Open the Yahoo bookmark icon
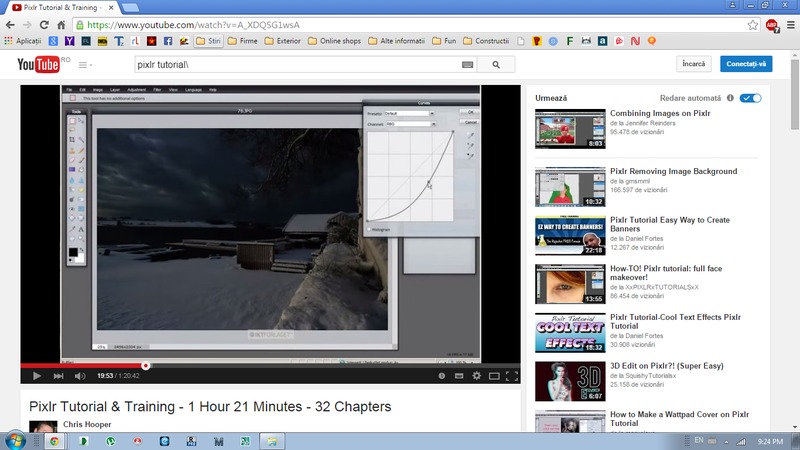This screenshot has height=450, width=800. point(69,41)
